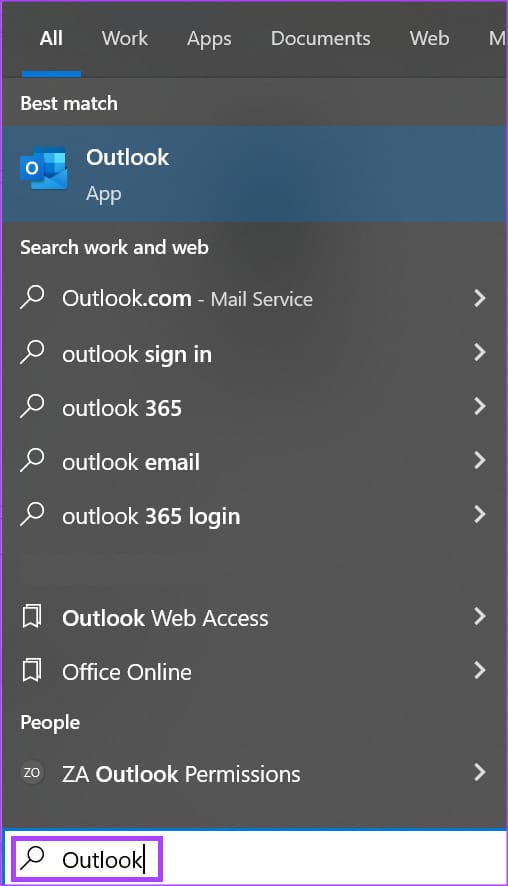
Task: Expand the outlook 365 login chevron
Action: (479, 514)
